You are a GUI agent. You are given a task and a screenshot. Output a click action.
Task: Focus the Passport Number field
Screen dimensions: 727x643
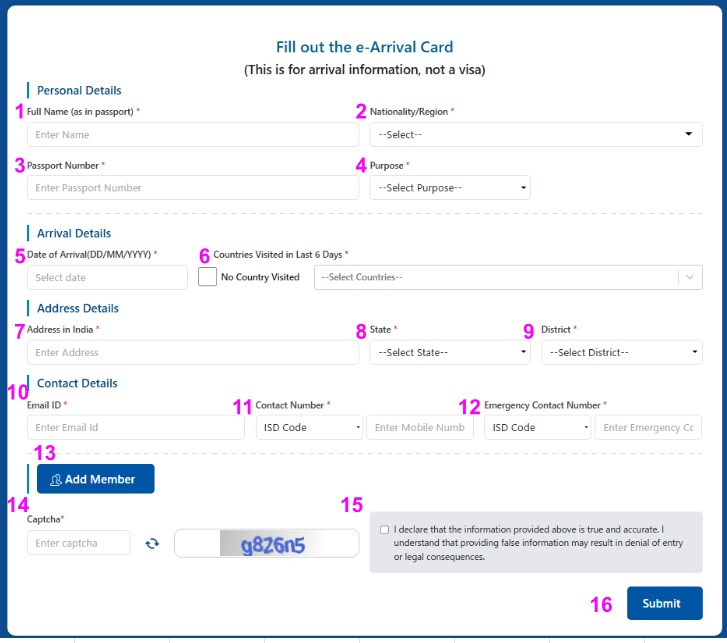coord(192,187)
